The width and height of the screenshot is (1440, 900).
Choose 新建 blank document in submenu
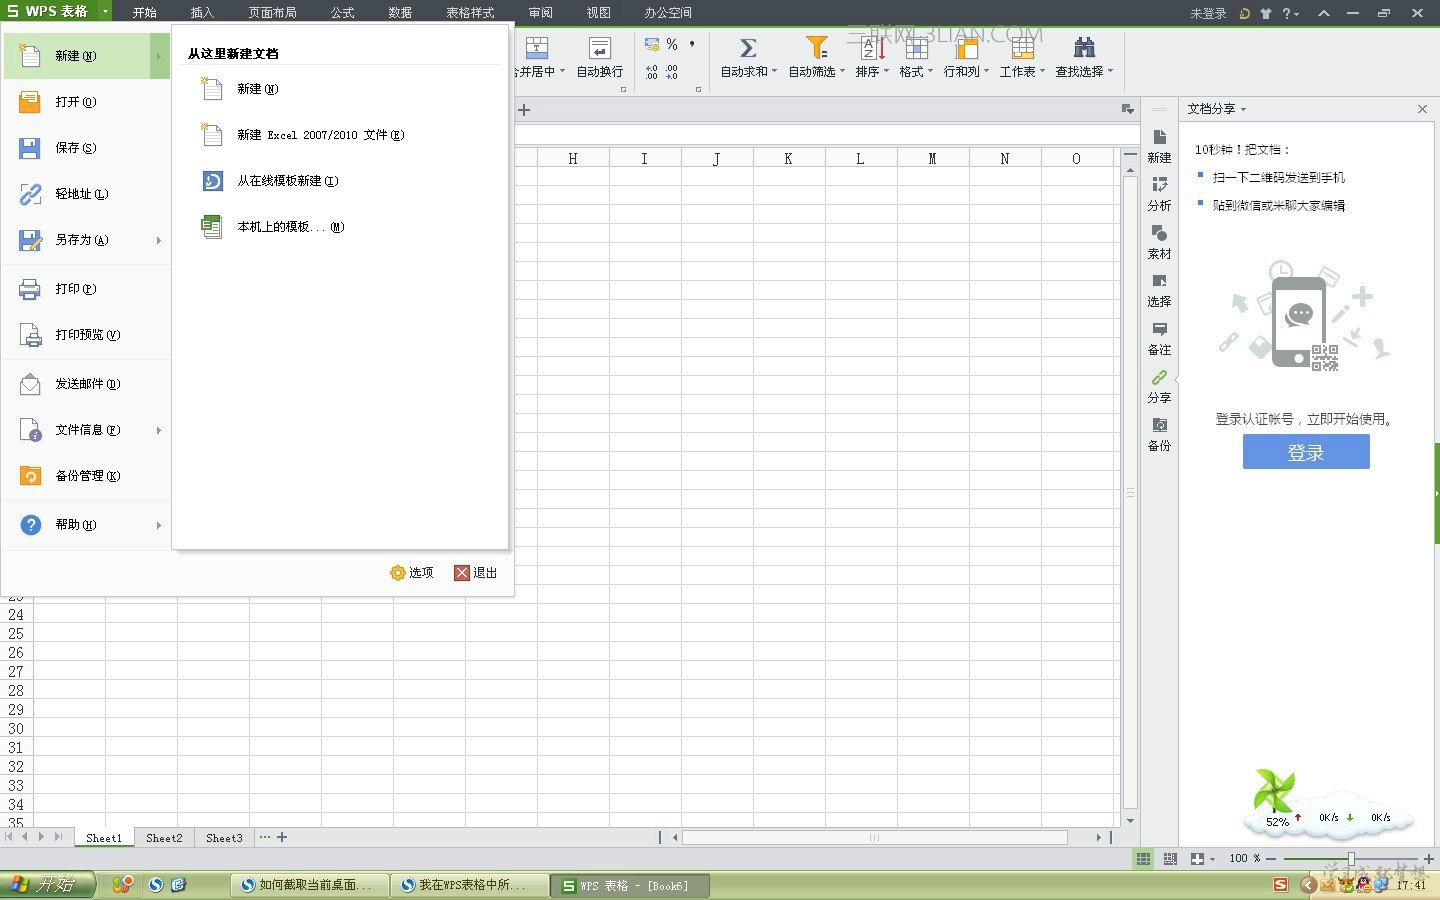(258, 89)
